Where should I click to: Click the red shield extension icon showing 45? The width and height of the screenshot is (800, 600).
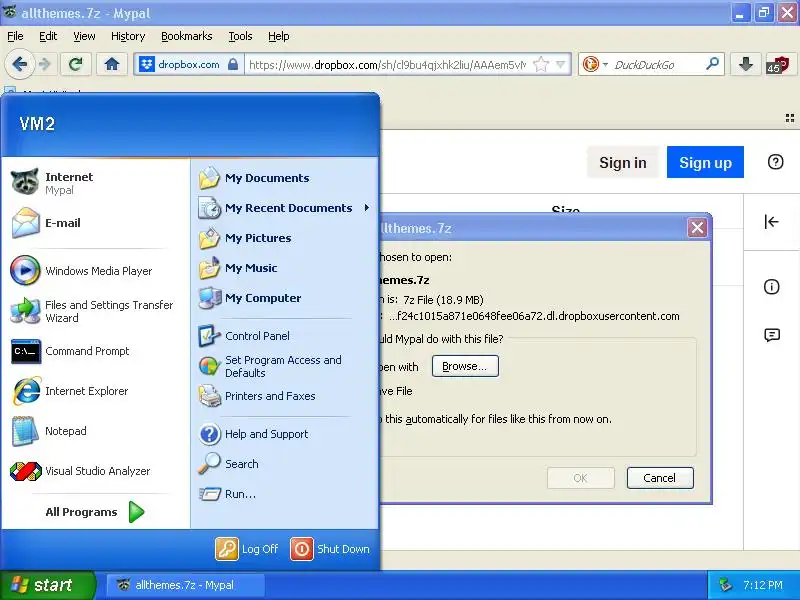point(778,65)
